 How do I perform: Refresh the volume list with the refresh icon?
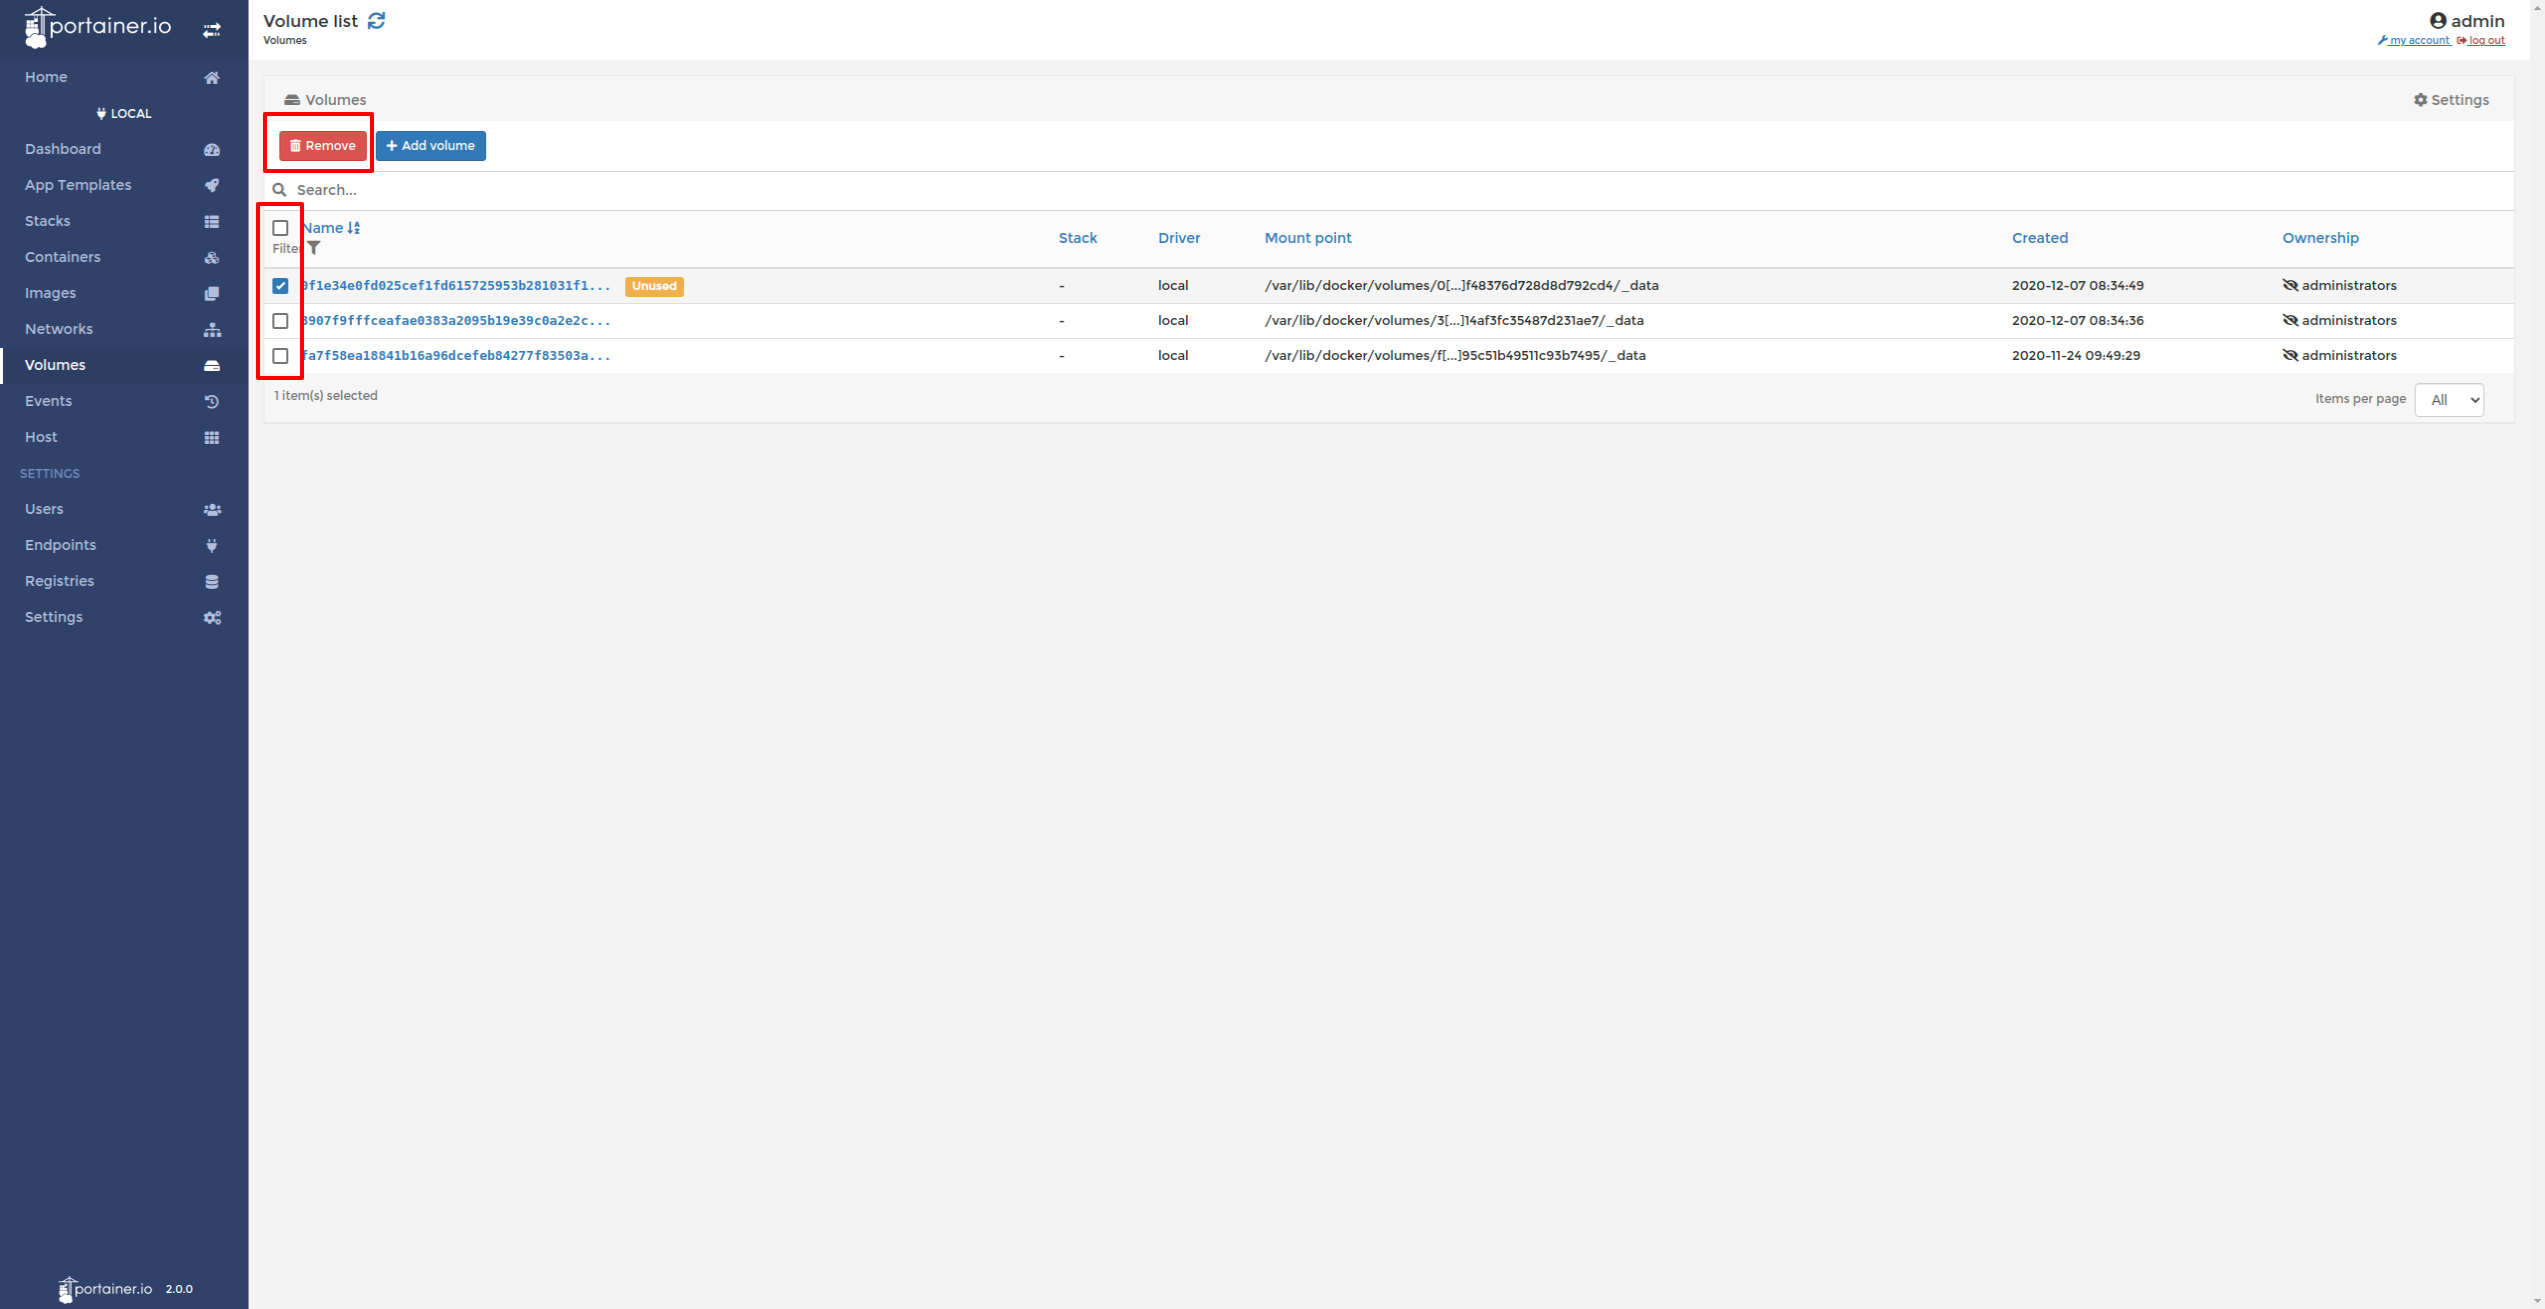[376, 20]
